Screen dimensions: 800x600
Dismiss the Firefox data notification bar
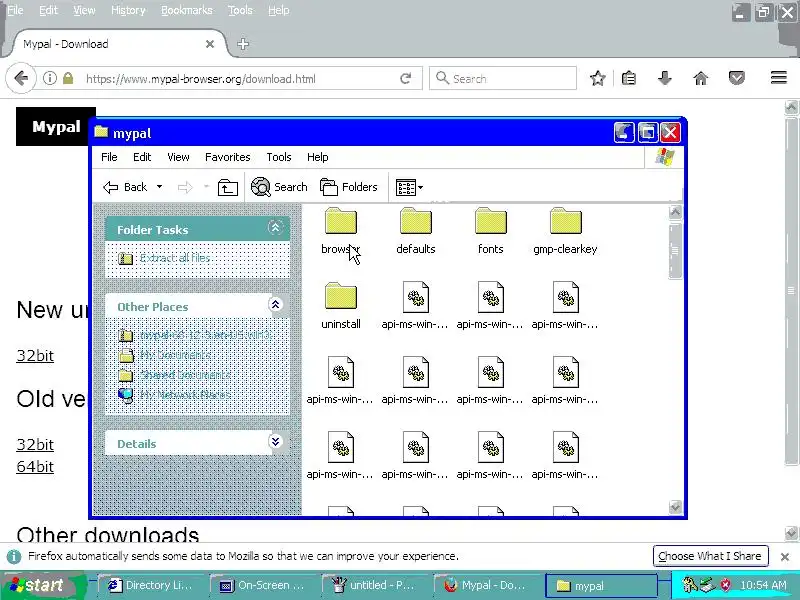(x=785, y=557)
